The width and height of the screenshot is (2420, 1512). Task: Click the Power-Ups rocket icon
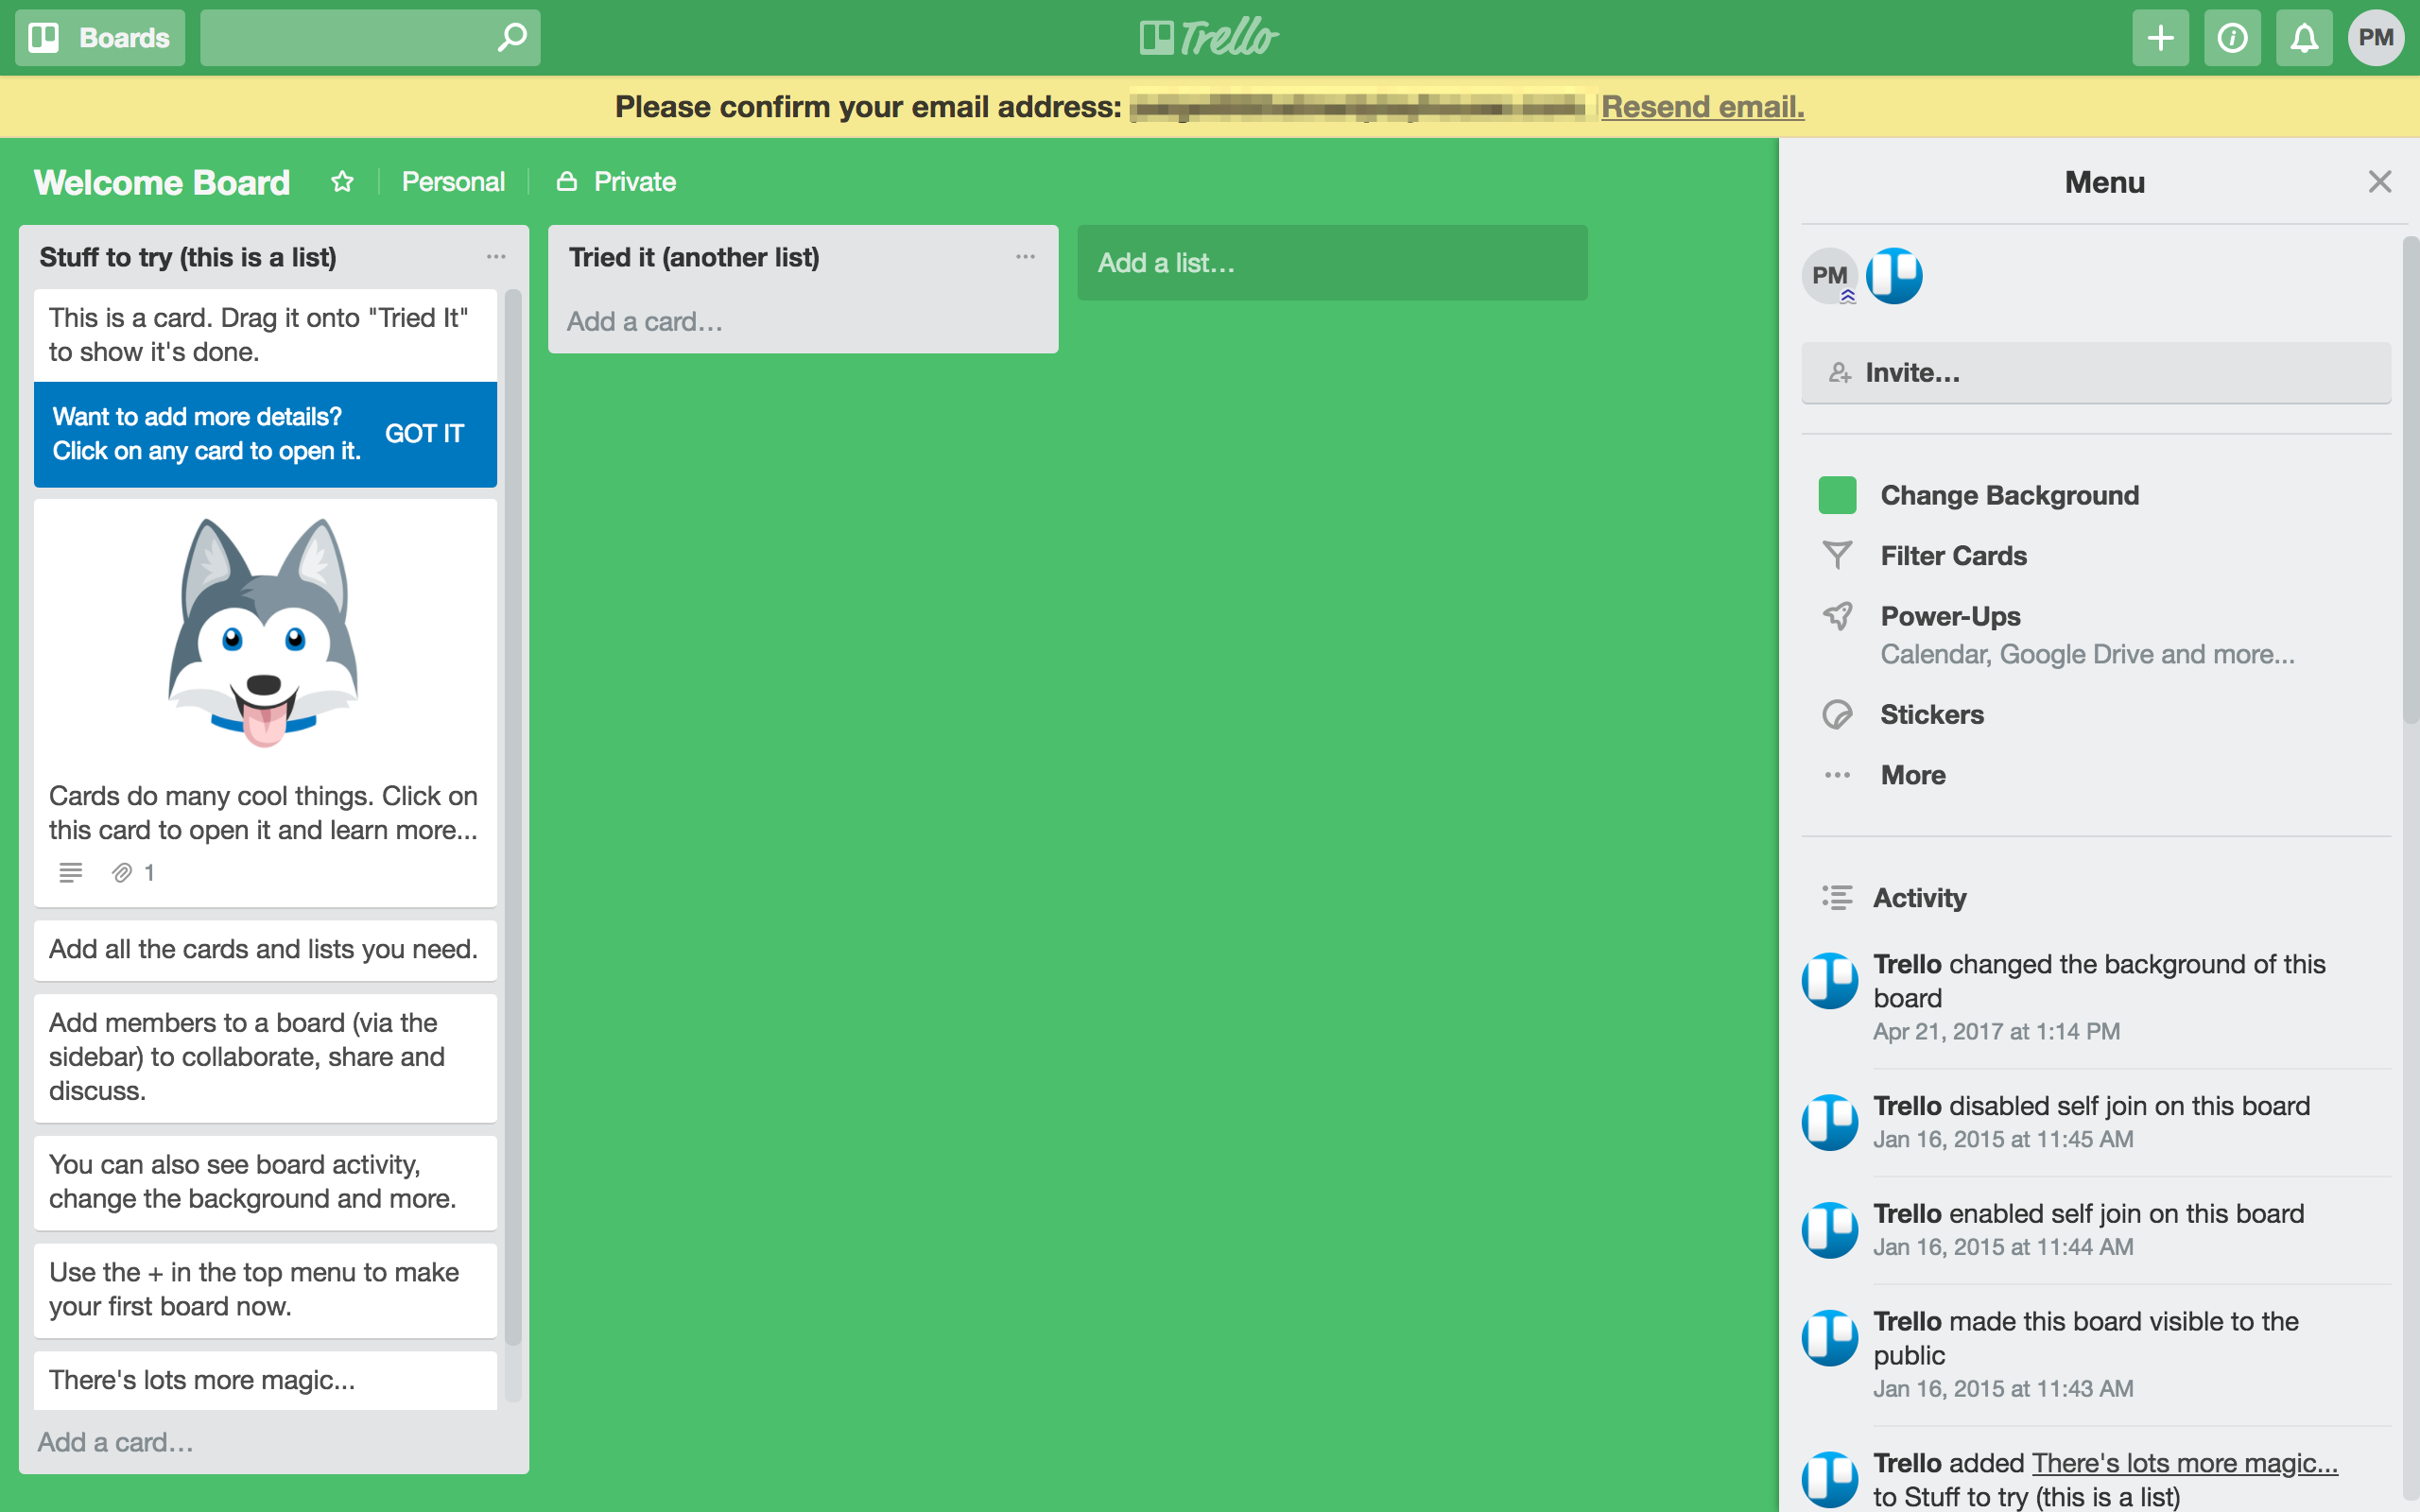1837,616
